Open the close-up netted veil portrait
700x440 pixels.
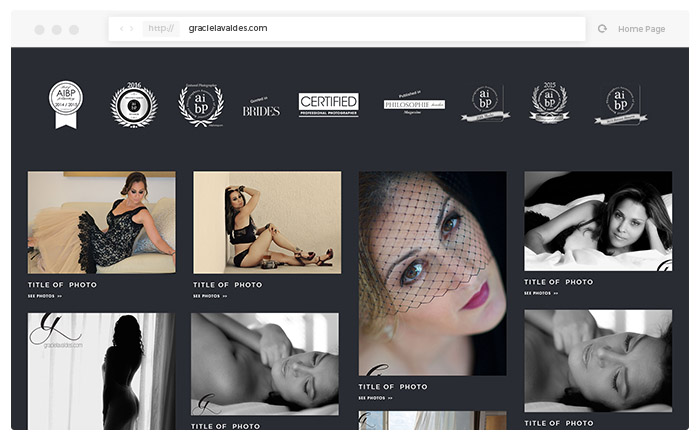click(433, 274)
